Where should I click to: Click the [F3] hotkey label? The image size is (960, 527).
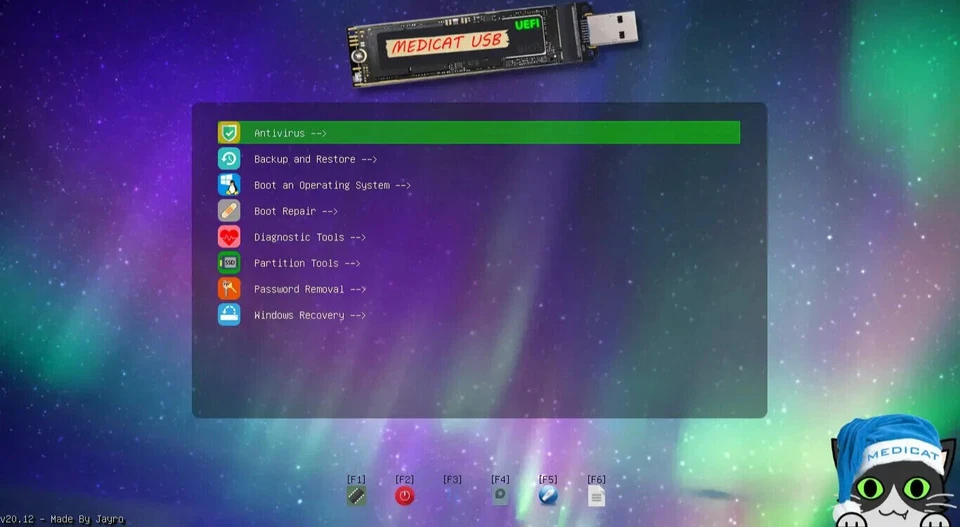[x=452, y=479]
